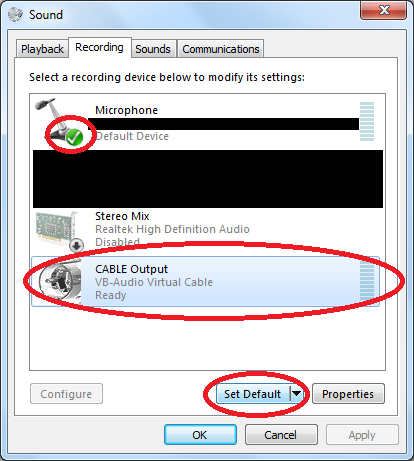Screen dimensions: 414x461
Task: Click the Sound speaker icon in title bar
Action: click(15, 15)
